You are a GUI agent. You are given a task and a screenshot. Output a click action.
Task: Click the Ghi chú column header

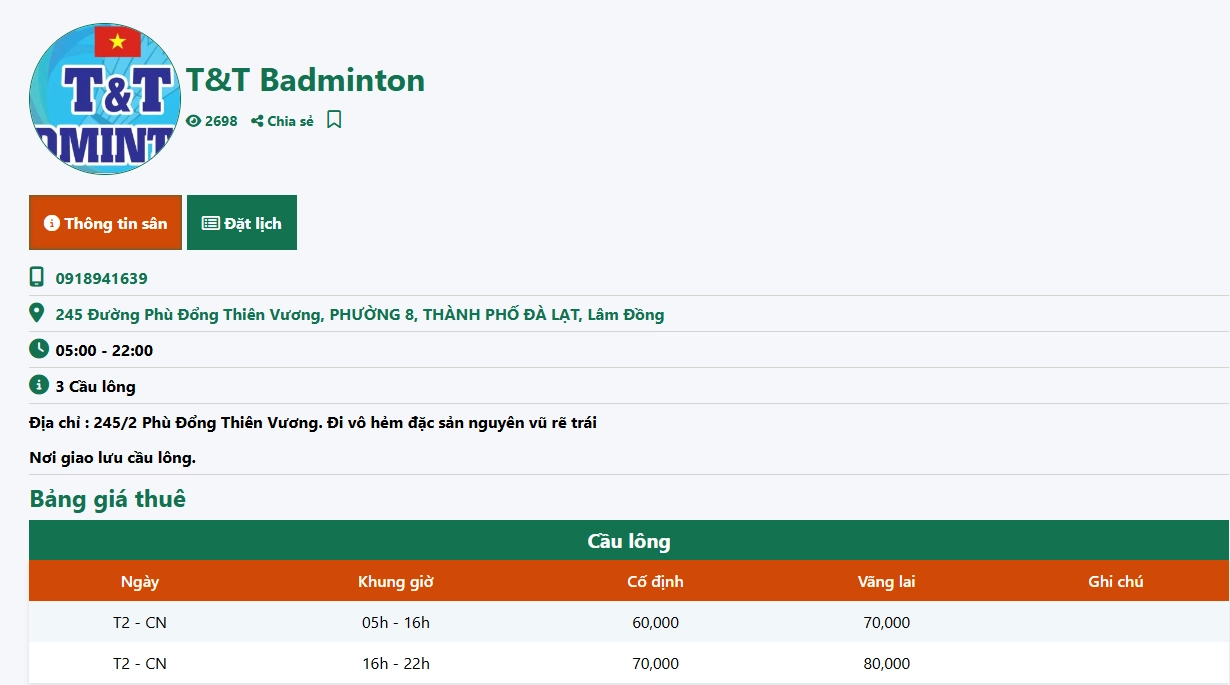pos(1116,581)
